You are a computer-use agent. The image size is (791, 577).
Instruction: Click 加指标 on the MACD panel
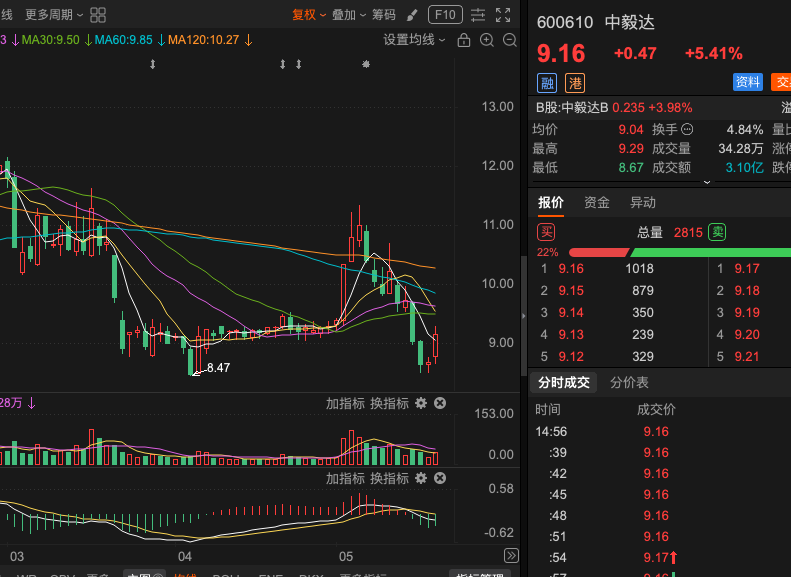[345, 478]
